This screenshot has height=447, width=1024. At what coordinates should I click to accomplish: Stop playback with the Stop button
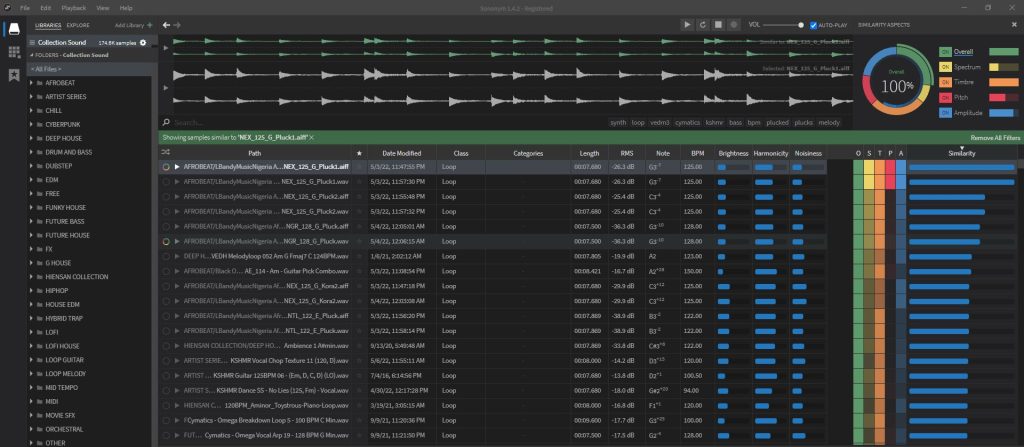click(718, 25)
